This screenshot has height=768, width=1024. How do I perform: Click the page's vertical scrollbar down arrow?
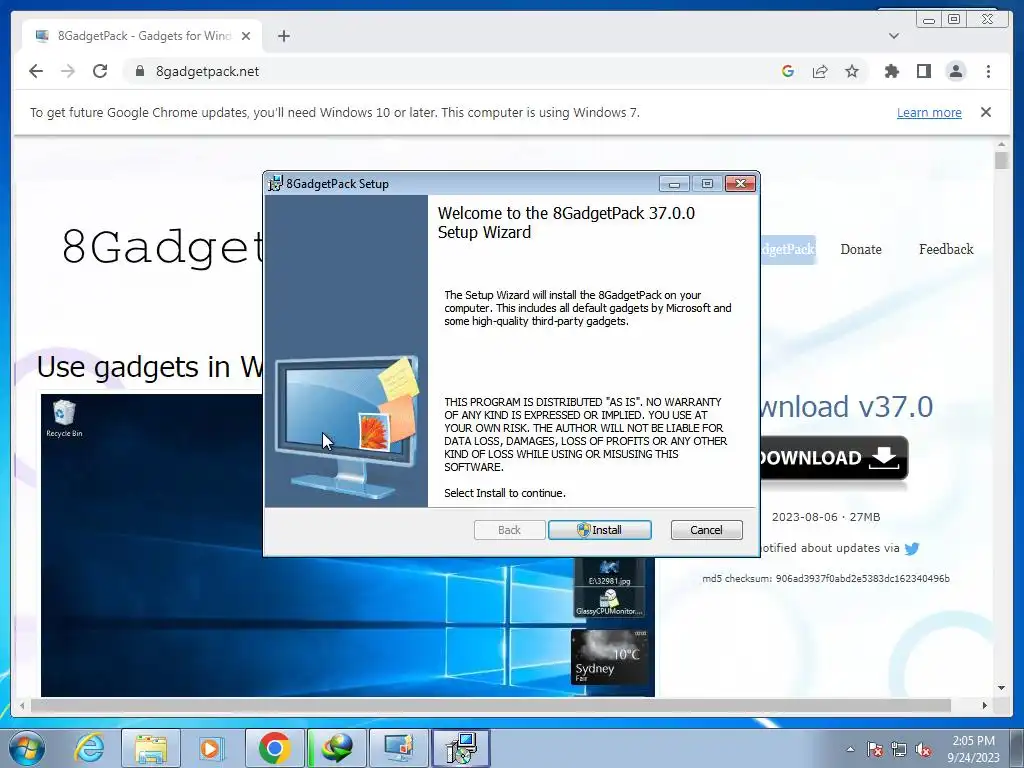(1001, 688)
